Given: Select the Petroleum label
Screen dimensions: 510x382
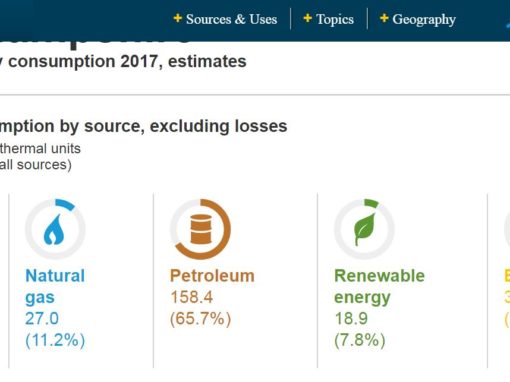Looking at the screenshot, I should pos(212,276).
